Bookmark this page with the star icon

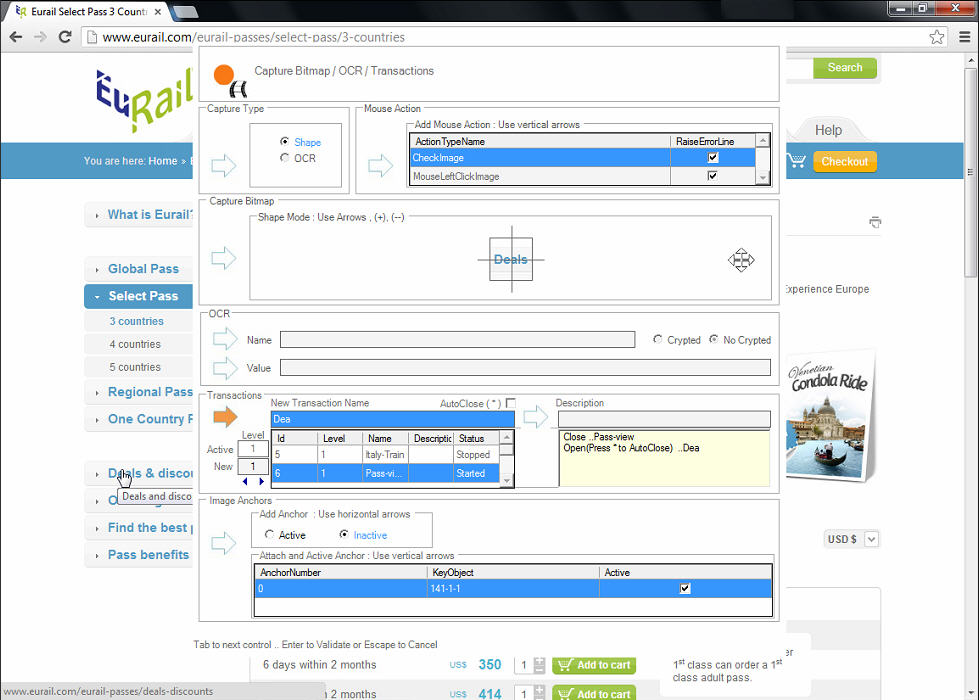click(937, 37)
